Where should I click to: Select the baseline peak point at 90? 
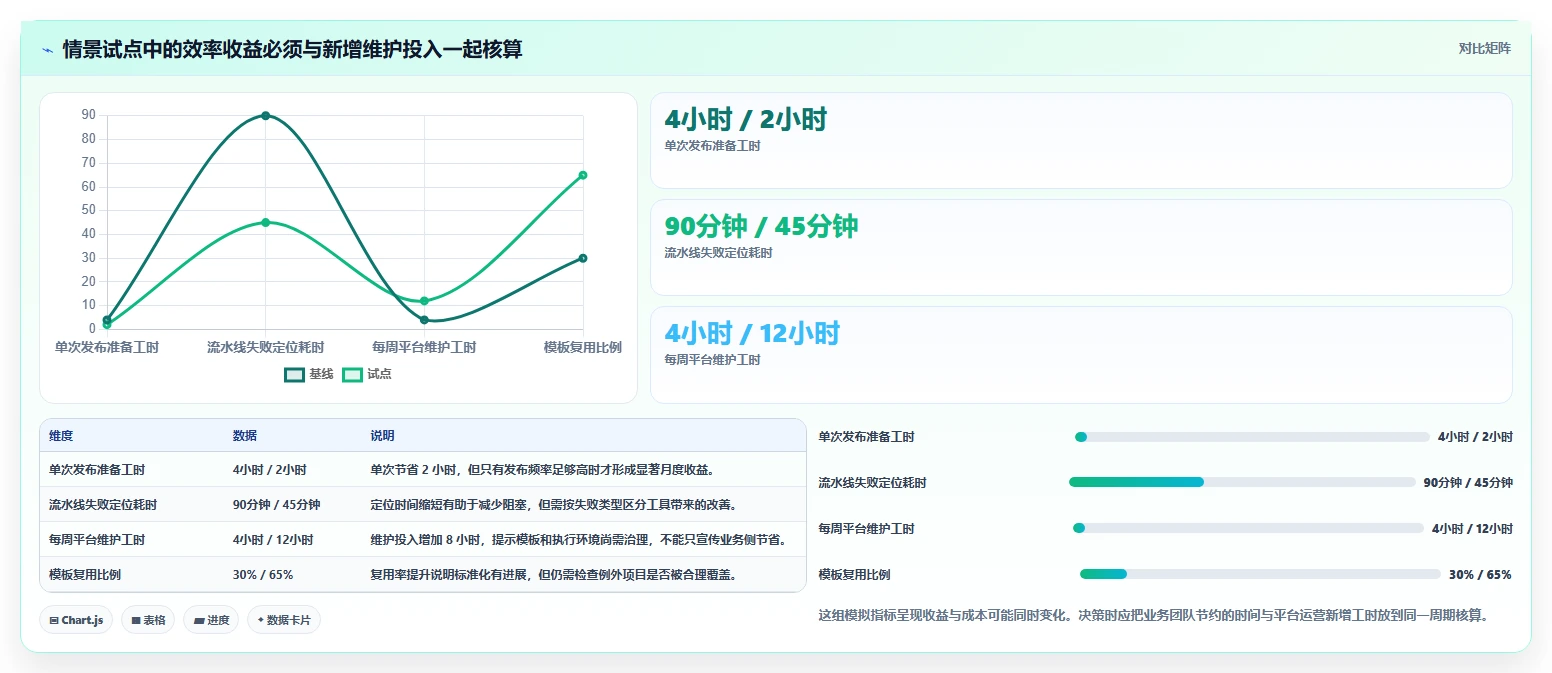click(265, 115)
